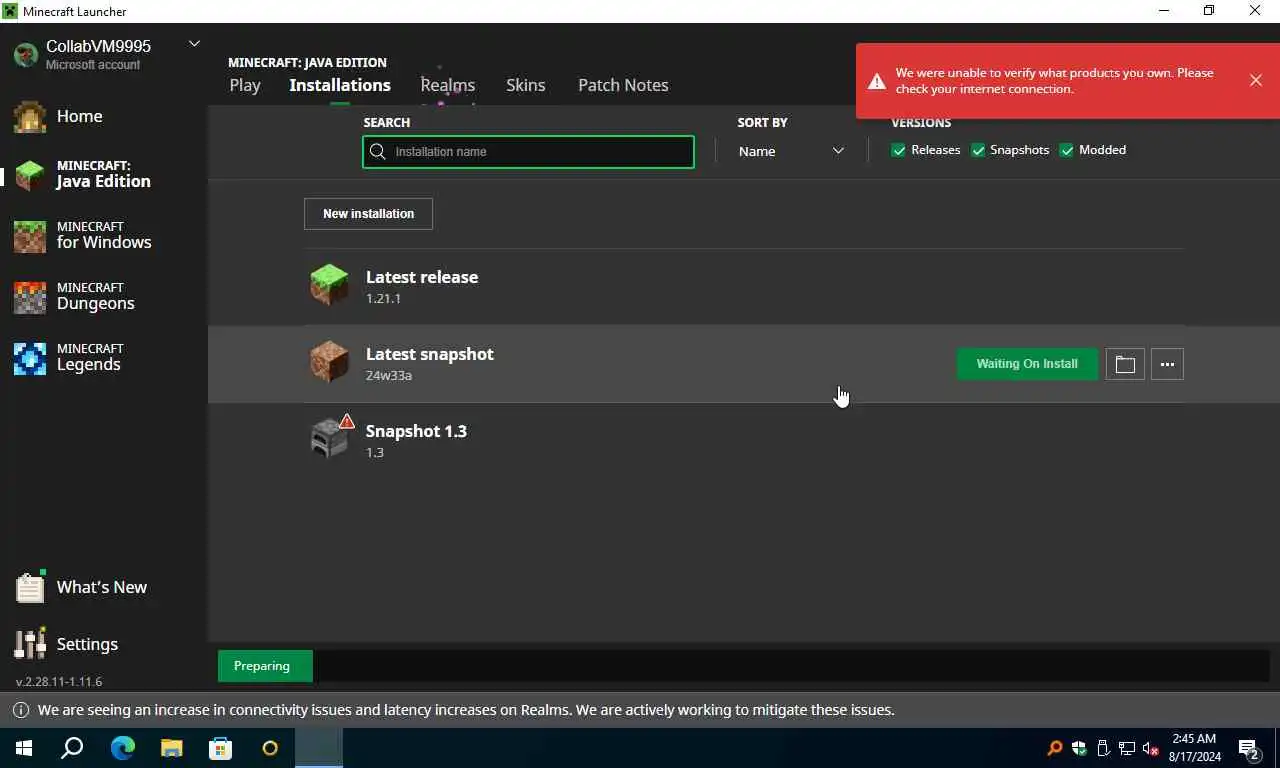
Task: Select the Latest release 1.21.1 entry
Action: coord(745,286)
